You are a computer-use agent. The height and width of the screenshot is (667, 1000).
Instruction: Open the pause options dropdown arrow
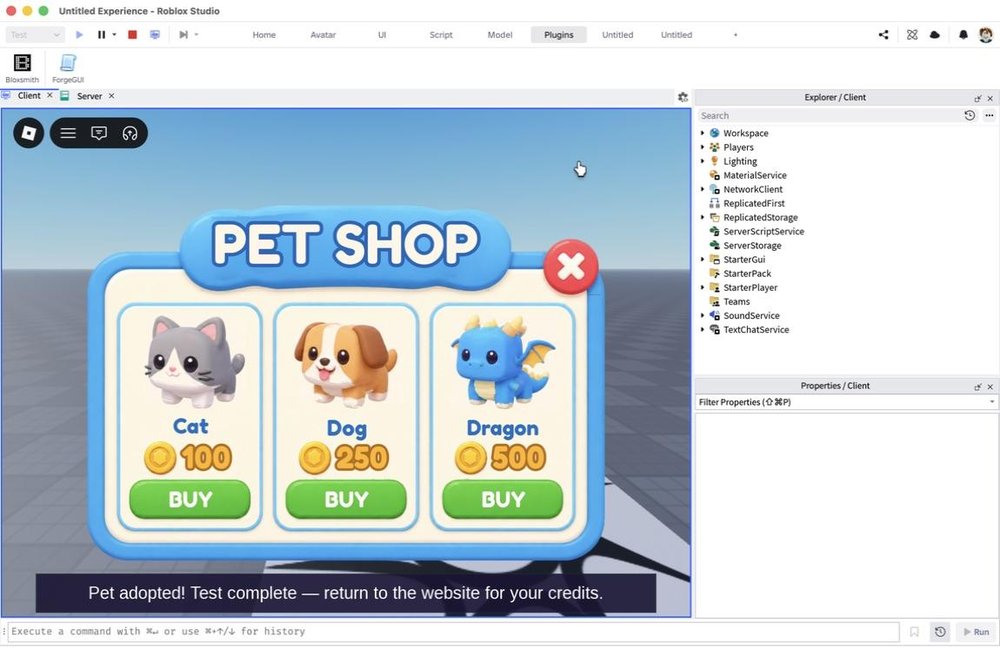pos(114,34)
